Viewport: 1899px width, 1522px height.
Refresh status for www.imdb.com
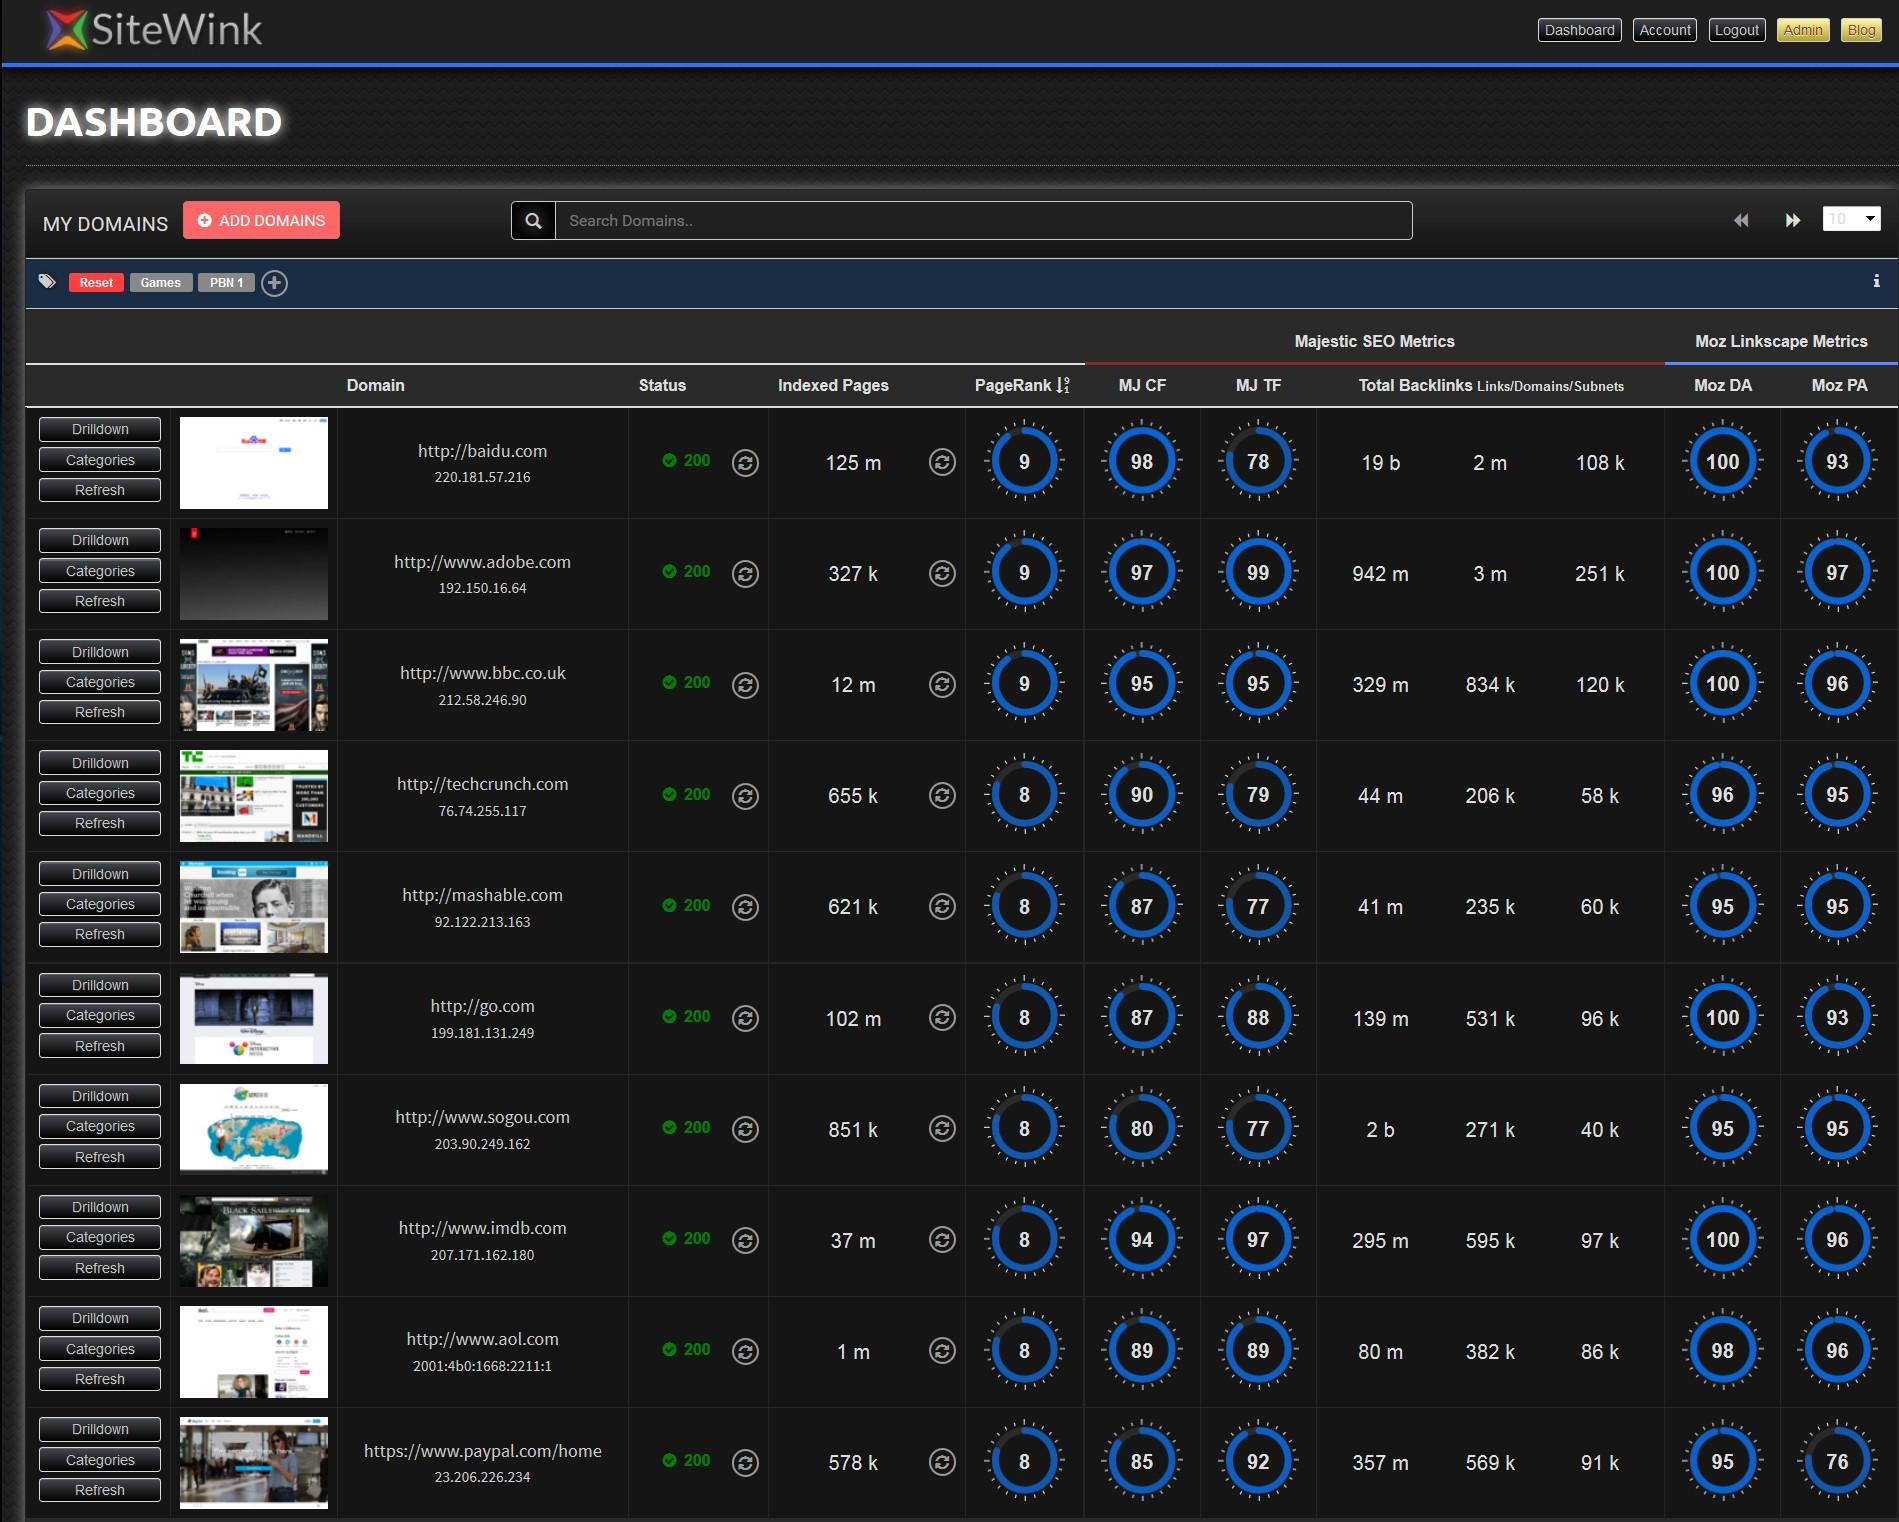tap(745, 1240)
